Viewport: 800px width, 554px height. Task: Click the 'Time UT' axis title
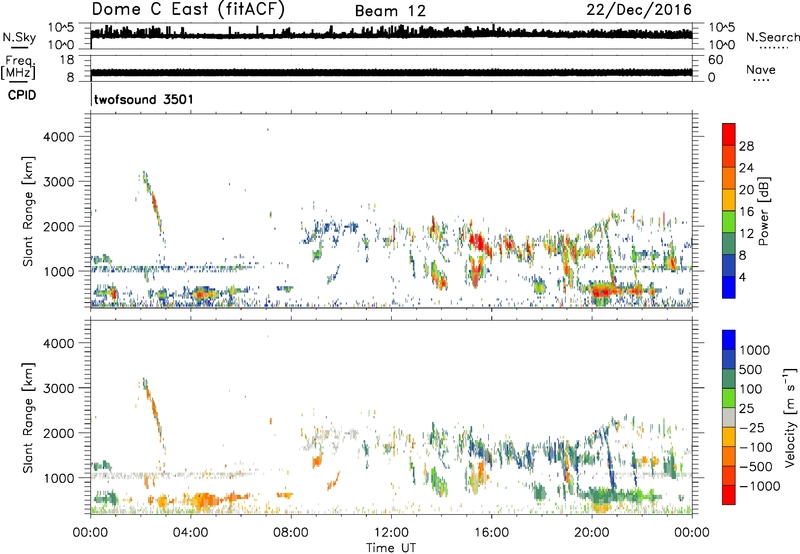pyautogui.click(x=391, y=548)
